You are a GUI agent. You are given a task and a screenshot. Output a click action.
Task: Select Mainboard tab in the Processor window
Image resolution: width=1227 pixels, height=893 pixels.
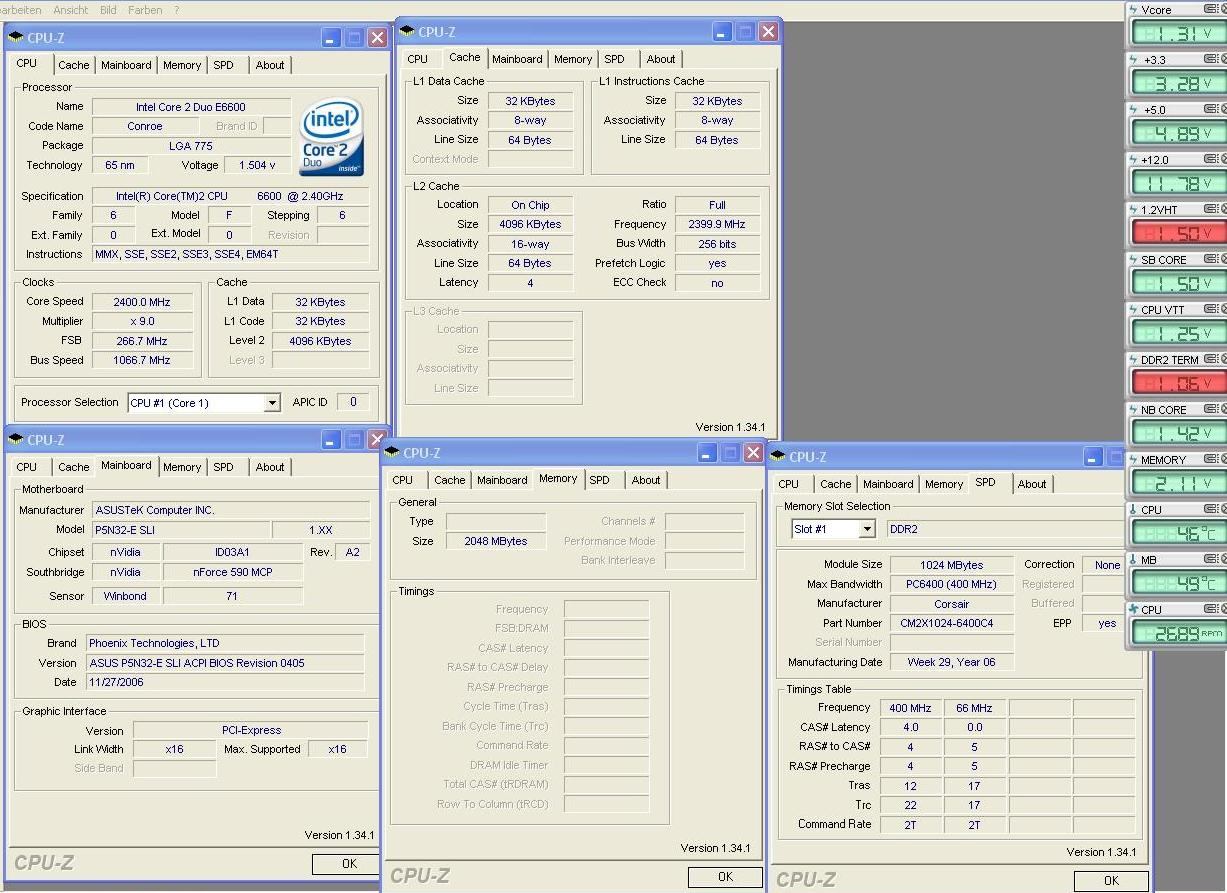pos(127,65)
